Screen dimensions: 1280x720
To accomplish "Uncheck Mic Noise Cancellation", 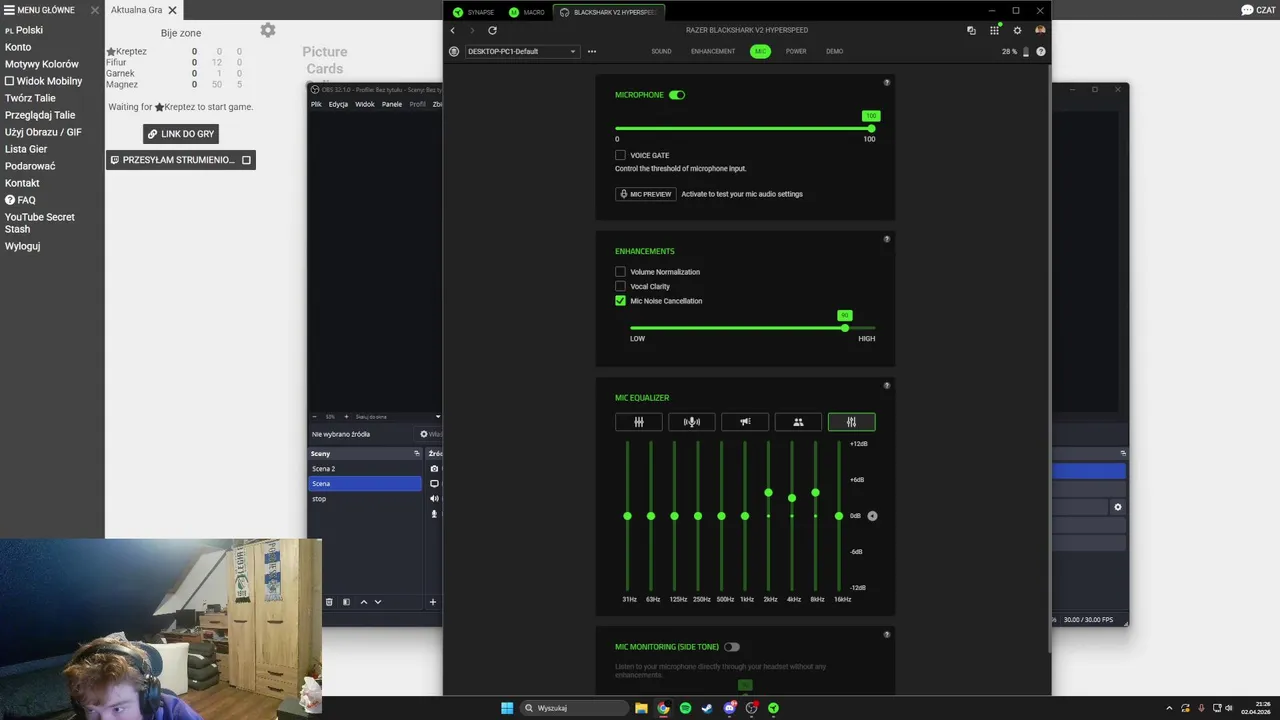I will click(x=620, y=301).
